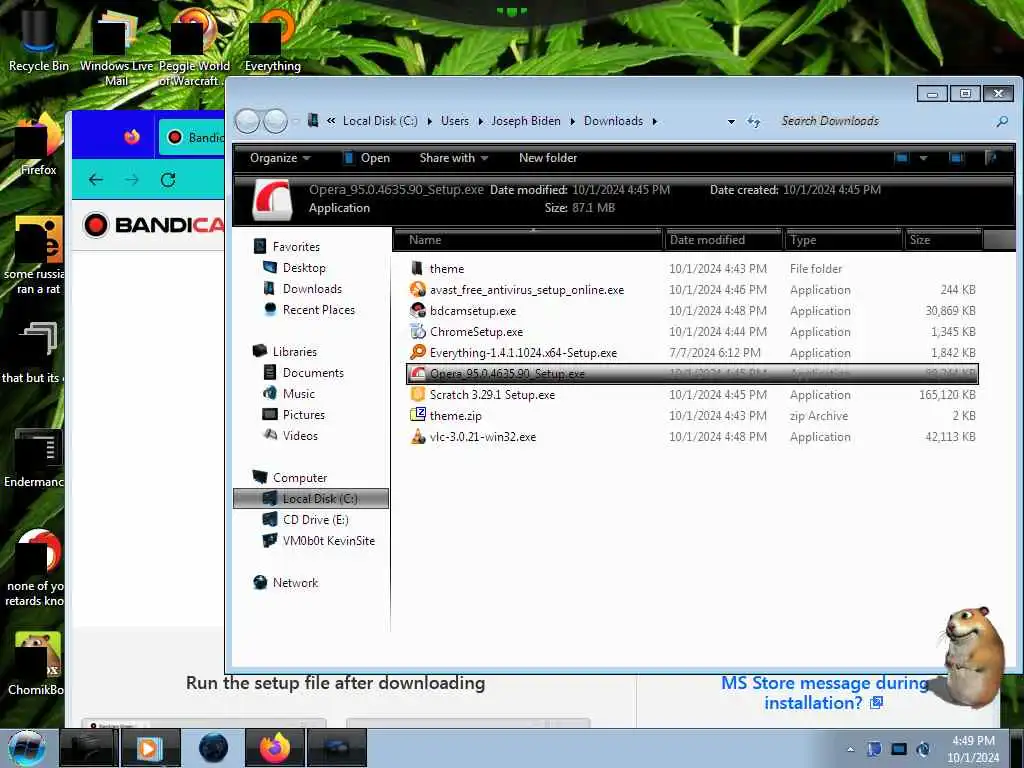Open the Recycle Bin desktop icon
Viewport: 1024px width, 768px height.
point(37,40)
